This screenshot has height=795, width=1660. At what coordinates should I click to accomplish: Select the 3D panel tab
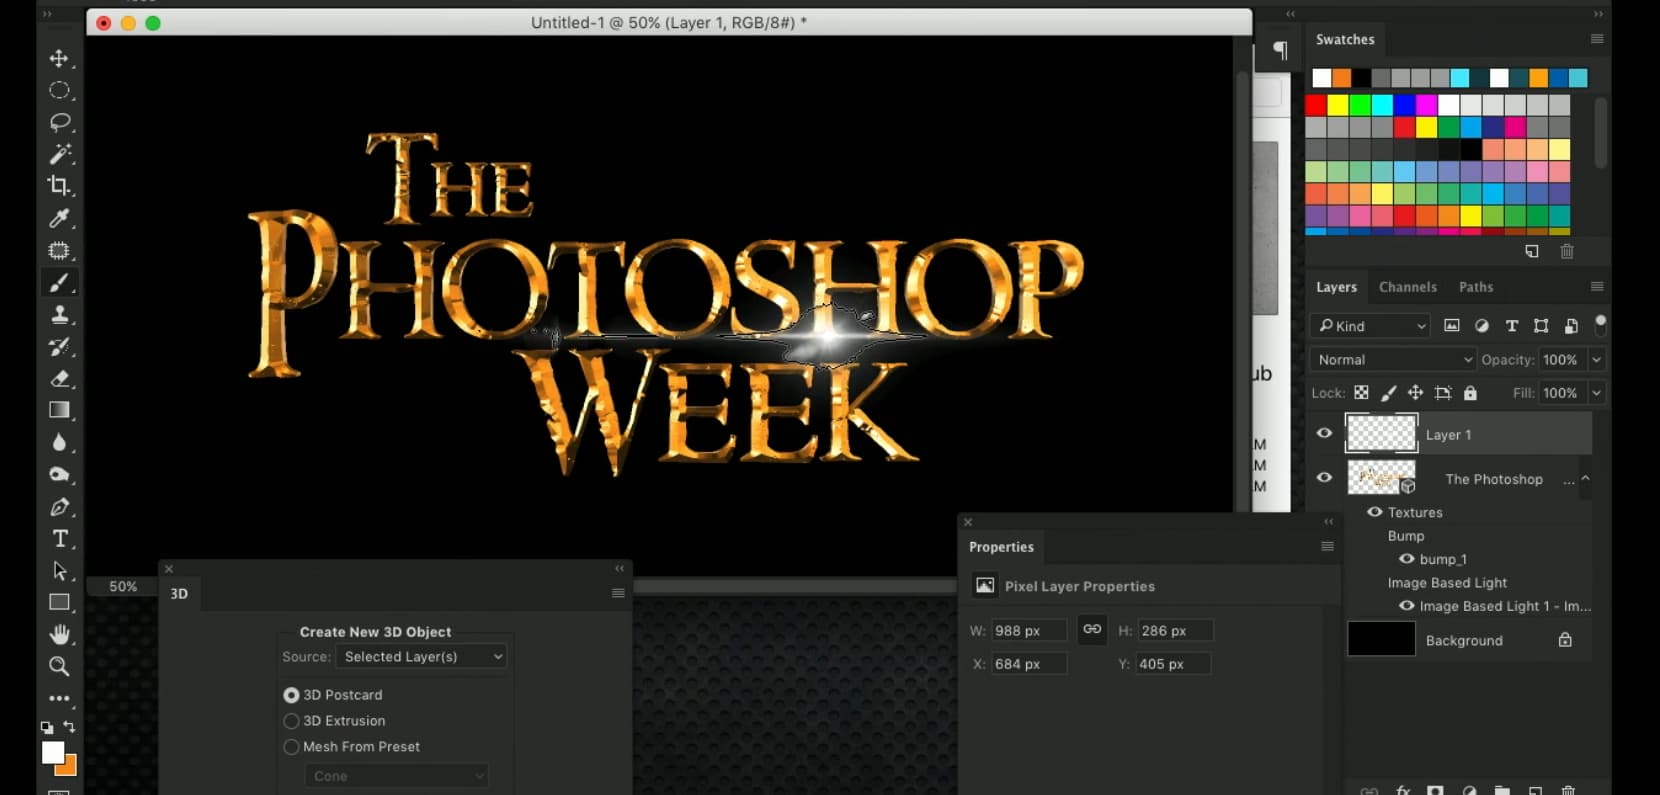[x=179, y=593]
